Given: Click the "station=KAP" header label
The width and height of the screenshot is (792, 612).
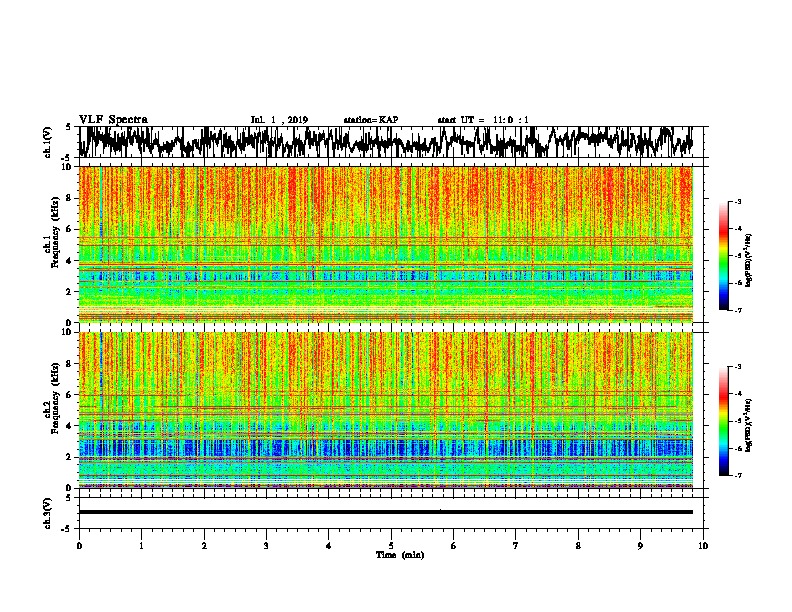Looking at the screenshot, I should click(371, 120).
